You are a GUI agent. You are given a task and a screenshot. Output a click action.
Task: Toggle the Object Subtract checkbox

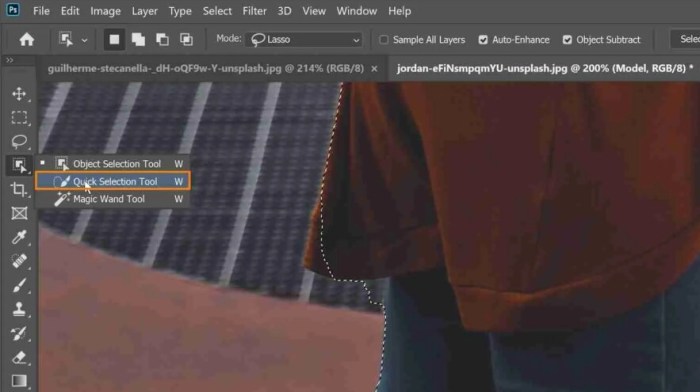click(x=567, y=40)
